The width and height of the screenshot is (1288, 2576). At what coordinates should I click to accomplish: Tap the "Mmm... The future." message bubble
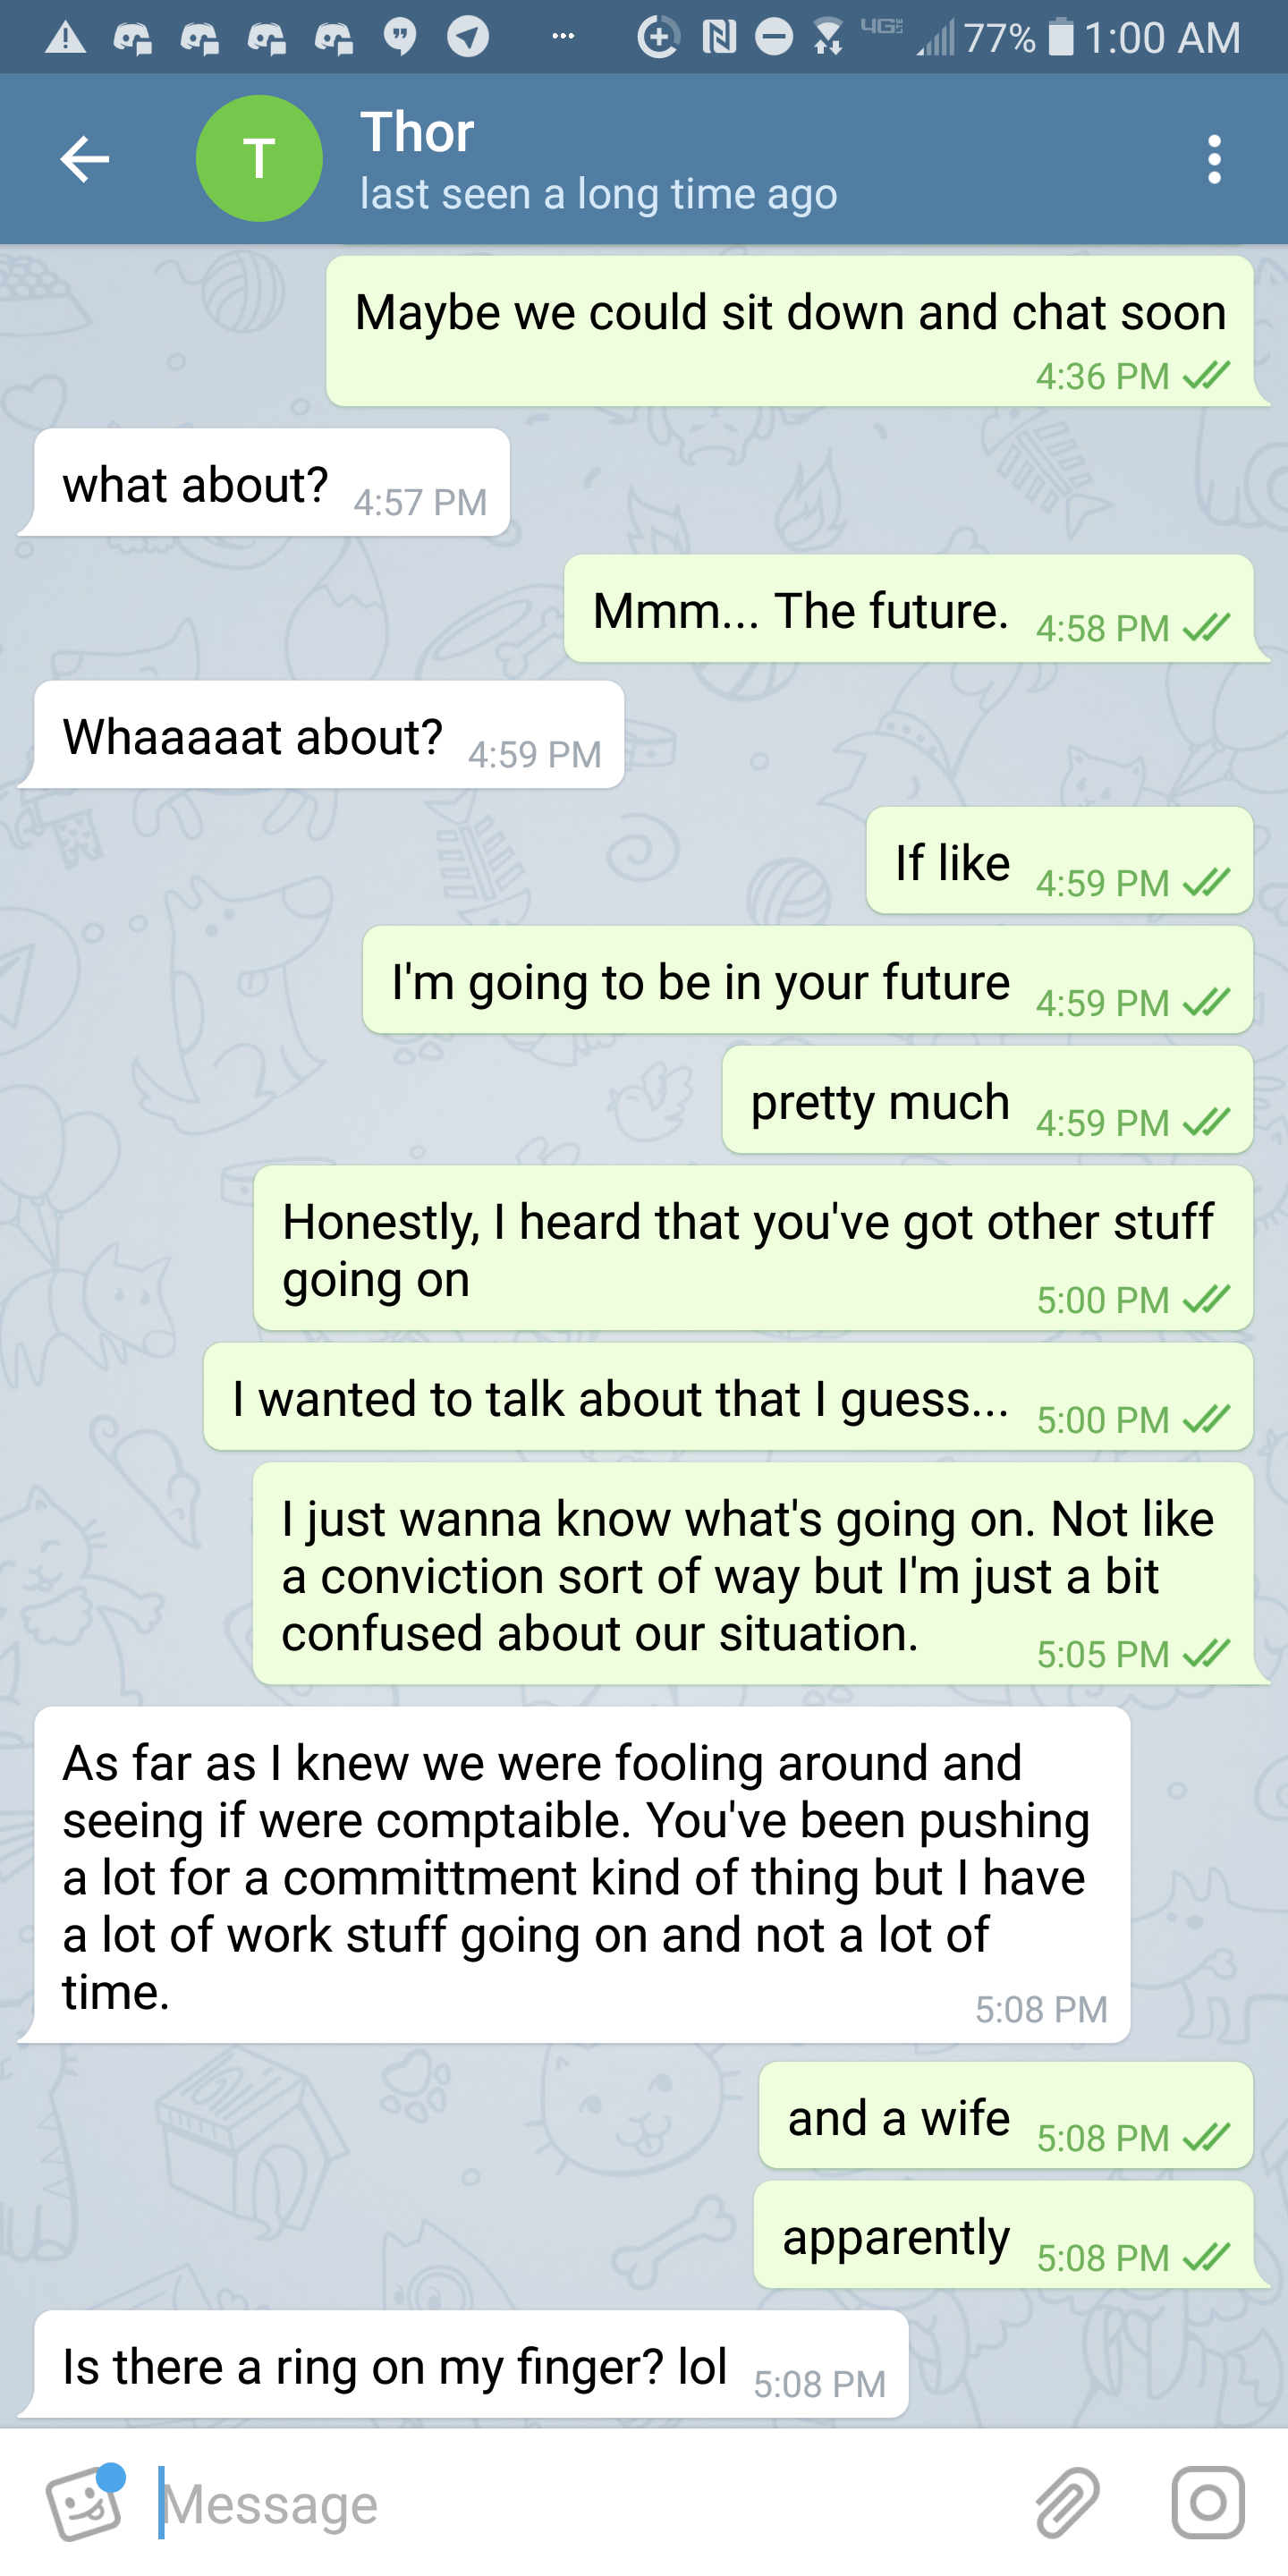pyautogui.click(x=908, y=610)
